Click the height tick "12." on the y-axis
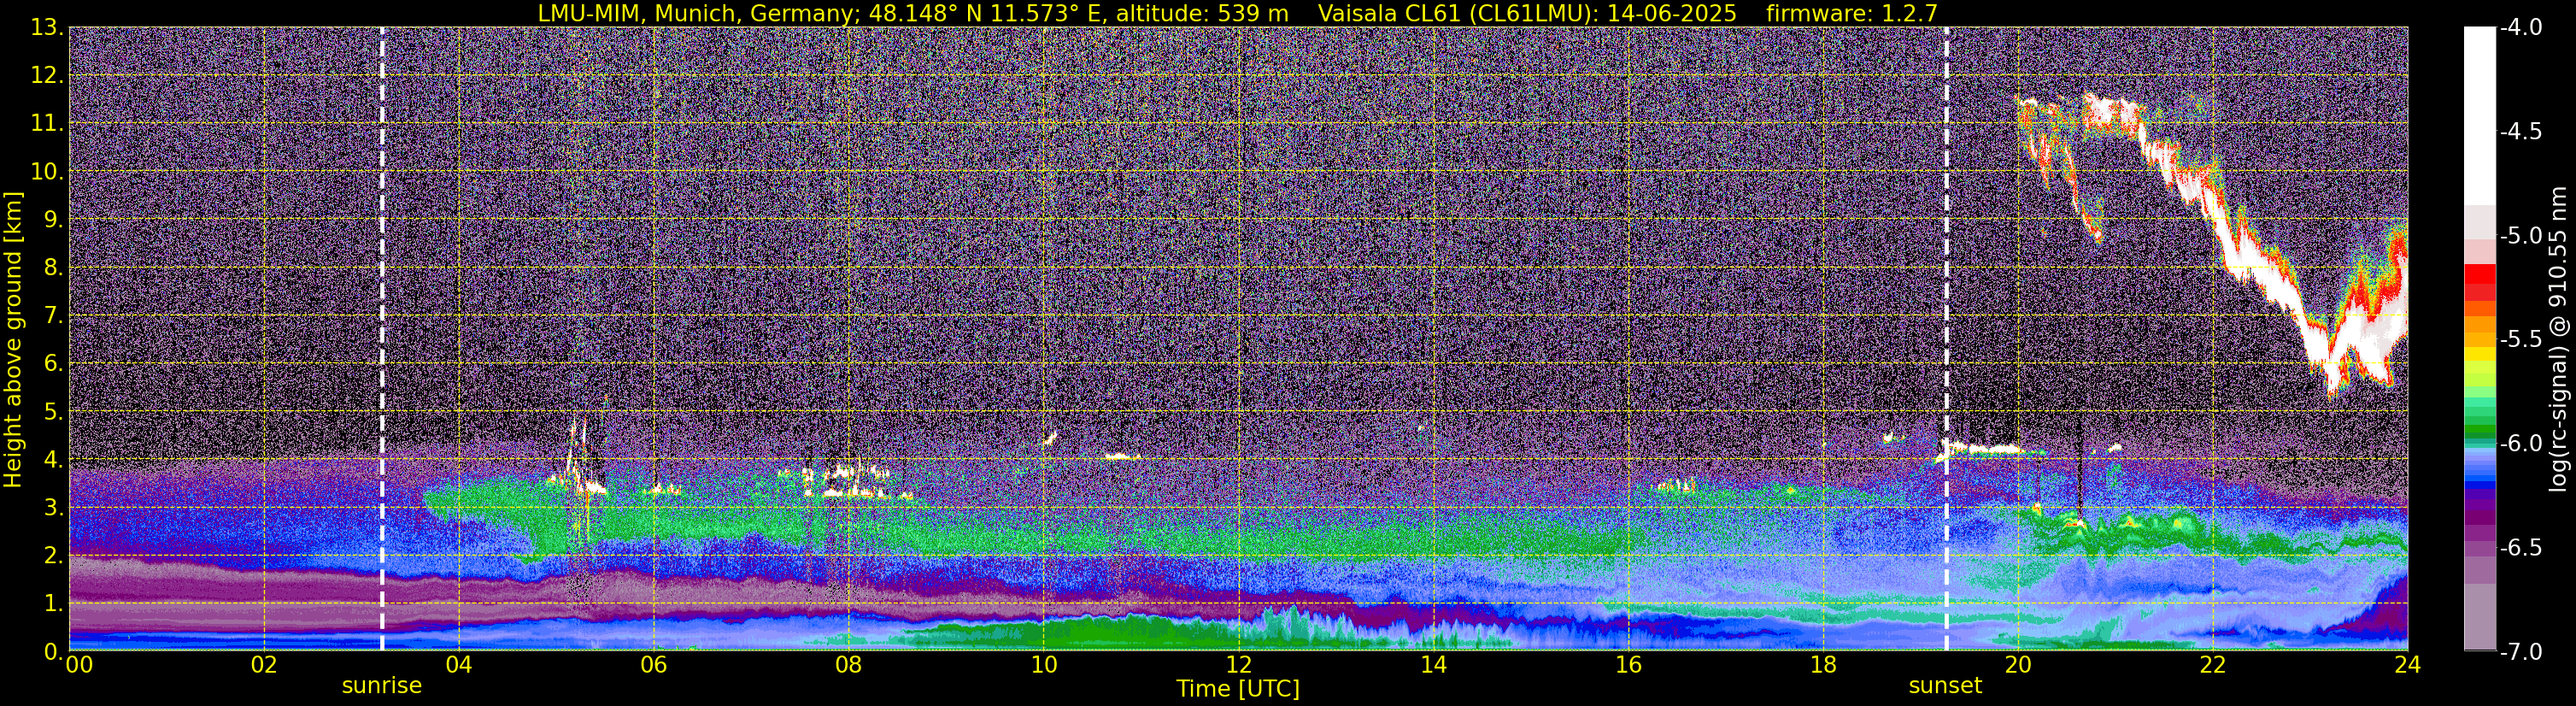Viewport: 2576px width, 706px height. [x=46, y=76]
